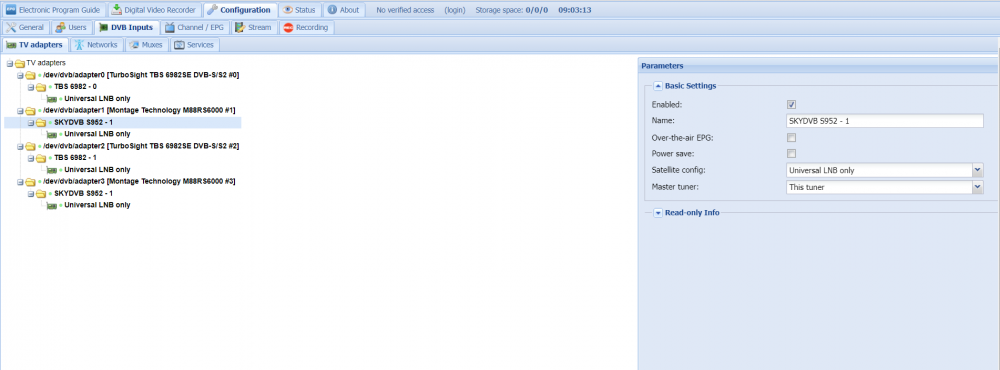Viewport: 1000px width, 370px height.
Task: Collapse the TV adapters root node
Action: (10, 63)
